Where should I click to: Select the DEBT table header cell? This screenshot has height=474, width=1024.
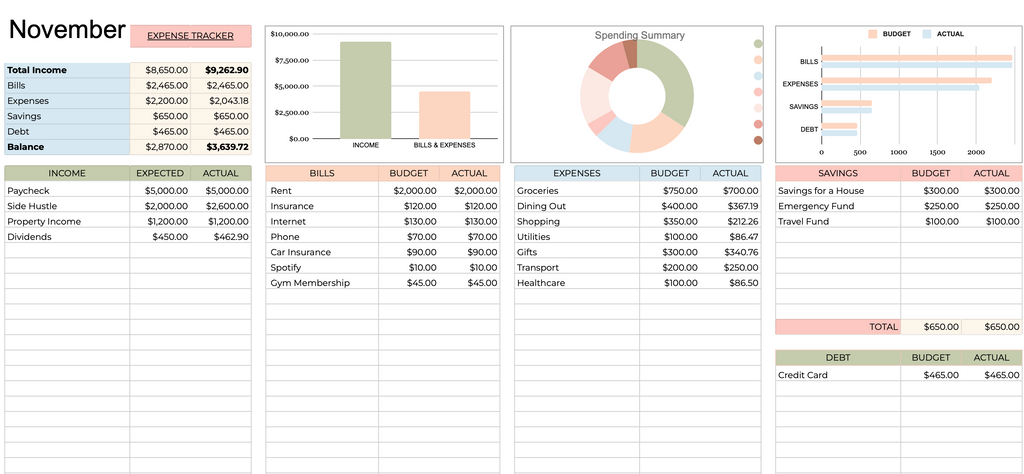click(x=838, y=358)
